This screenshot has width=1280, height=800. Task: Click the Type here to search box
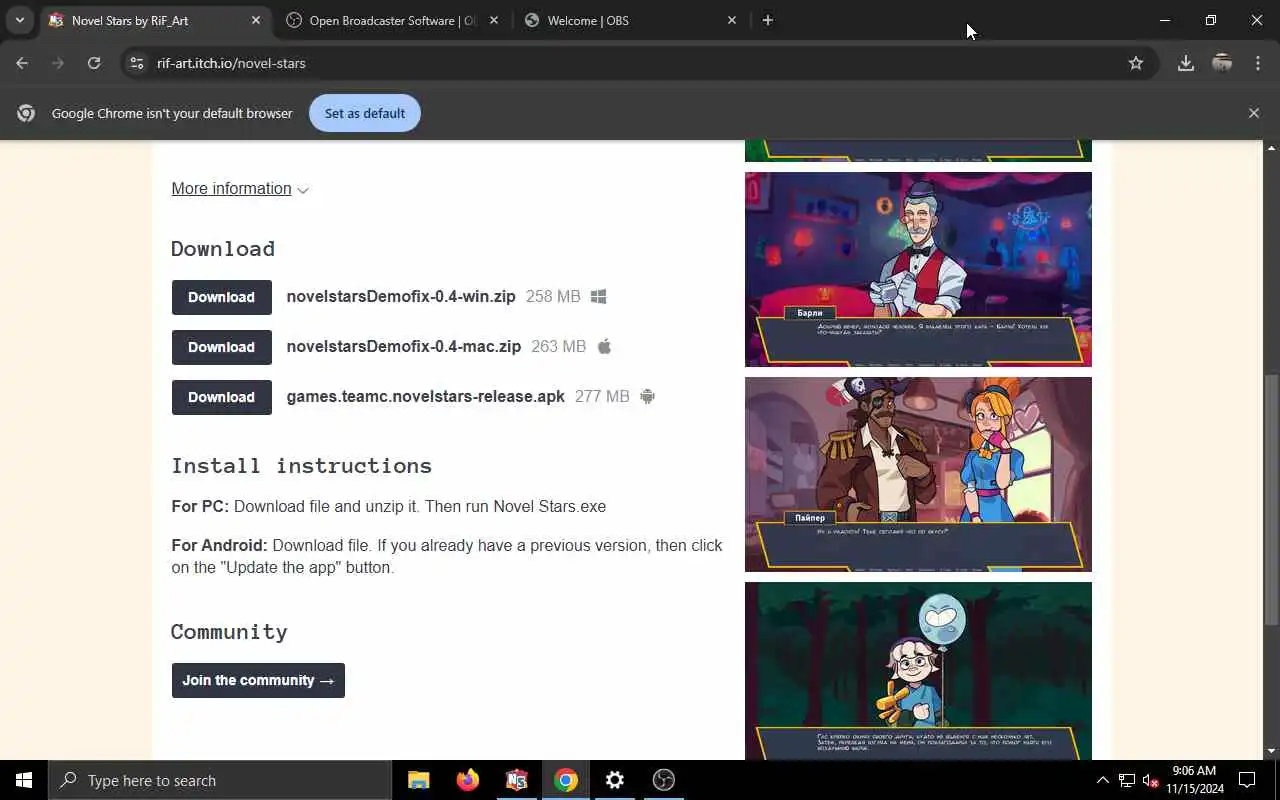click(x=220, y=780)
